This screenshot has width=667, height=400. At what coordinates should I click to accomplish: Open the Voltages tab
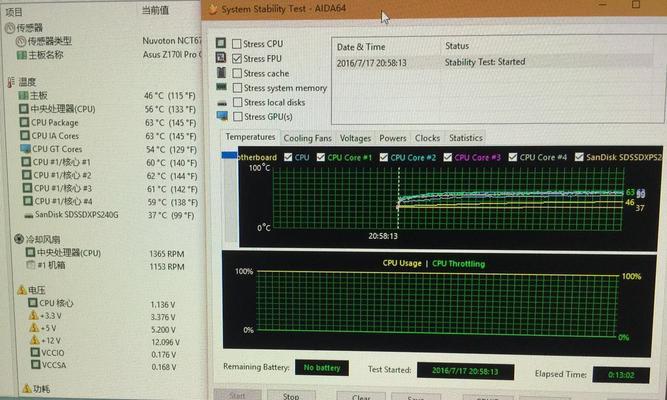[355, 138]
